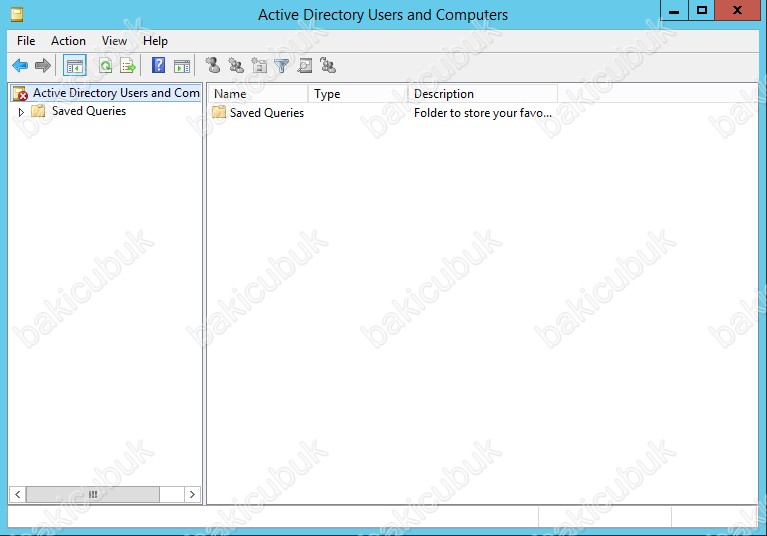Open the Action menu

pos(68,41)
